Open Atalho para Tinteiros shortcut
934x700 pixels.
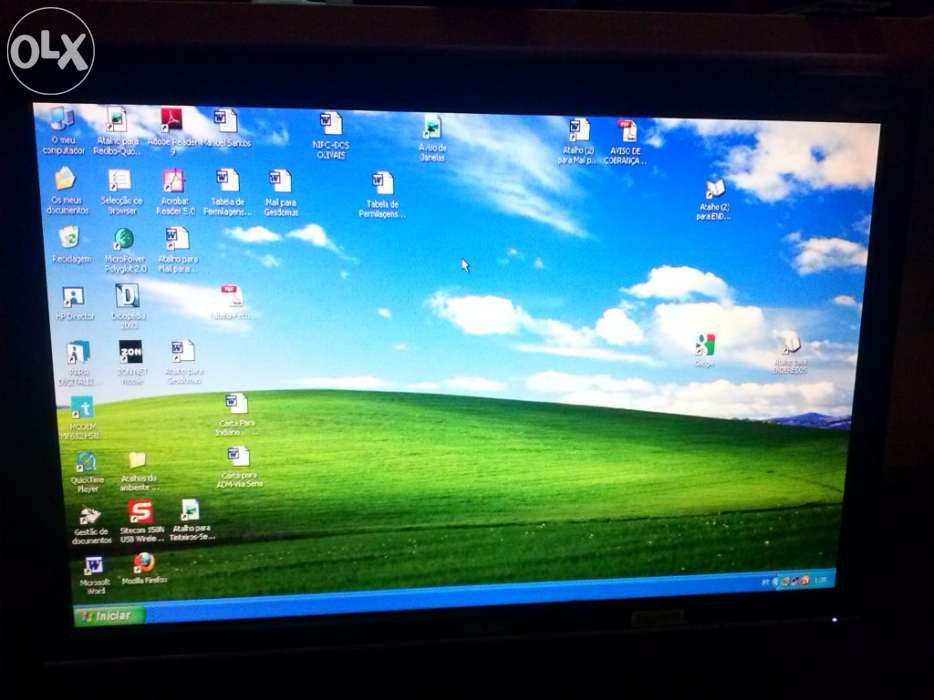(x=191, y=520)
